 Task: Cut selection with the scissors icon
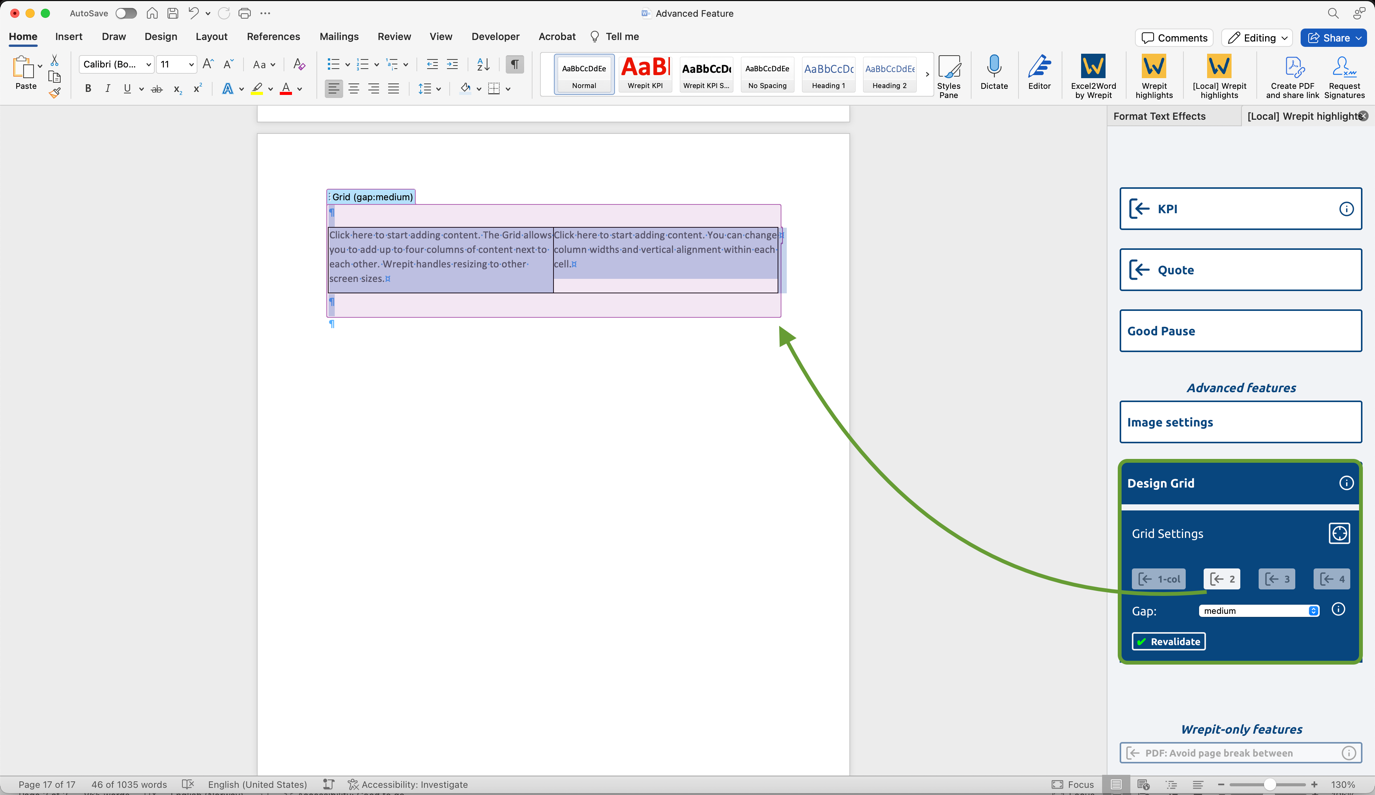(55, 61)
